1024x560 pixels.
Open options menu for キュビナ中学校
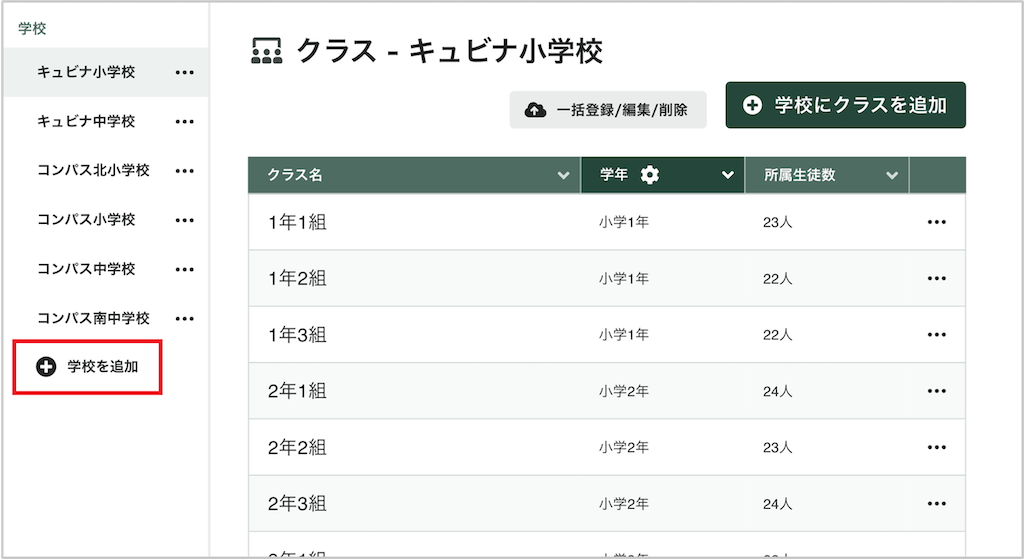click(x=185, y=121)
